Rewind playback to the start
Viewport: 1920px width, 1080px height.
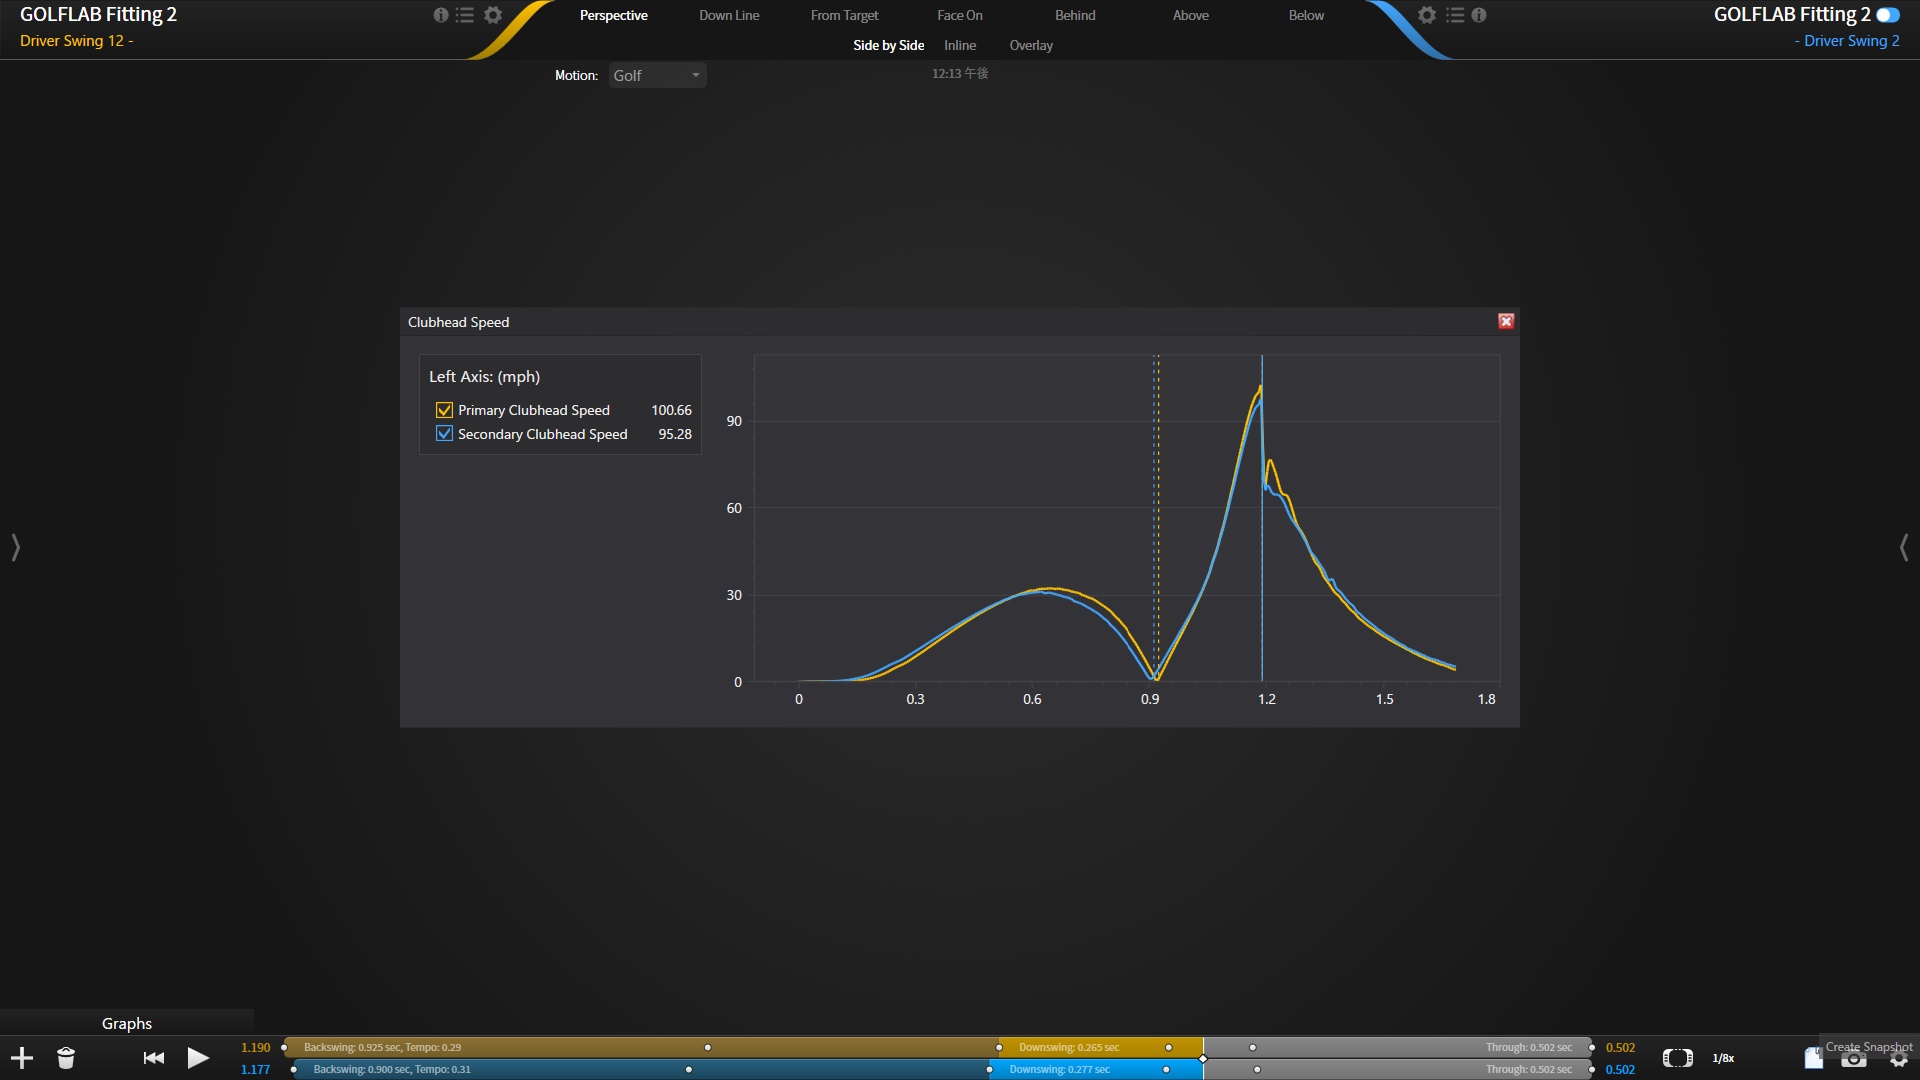pos(153,1058)
